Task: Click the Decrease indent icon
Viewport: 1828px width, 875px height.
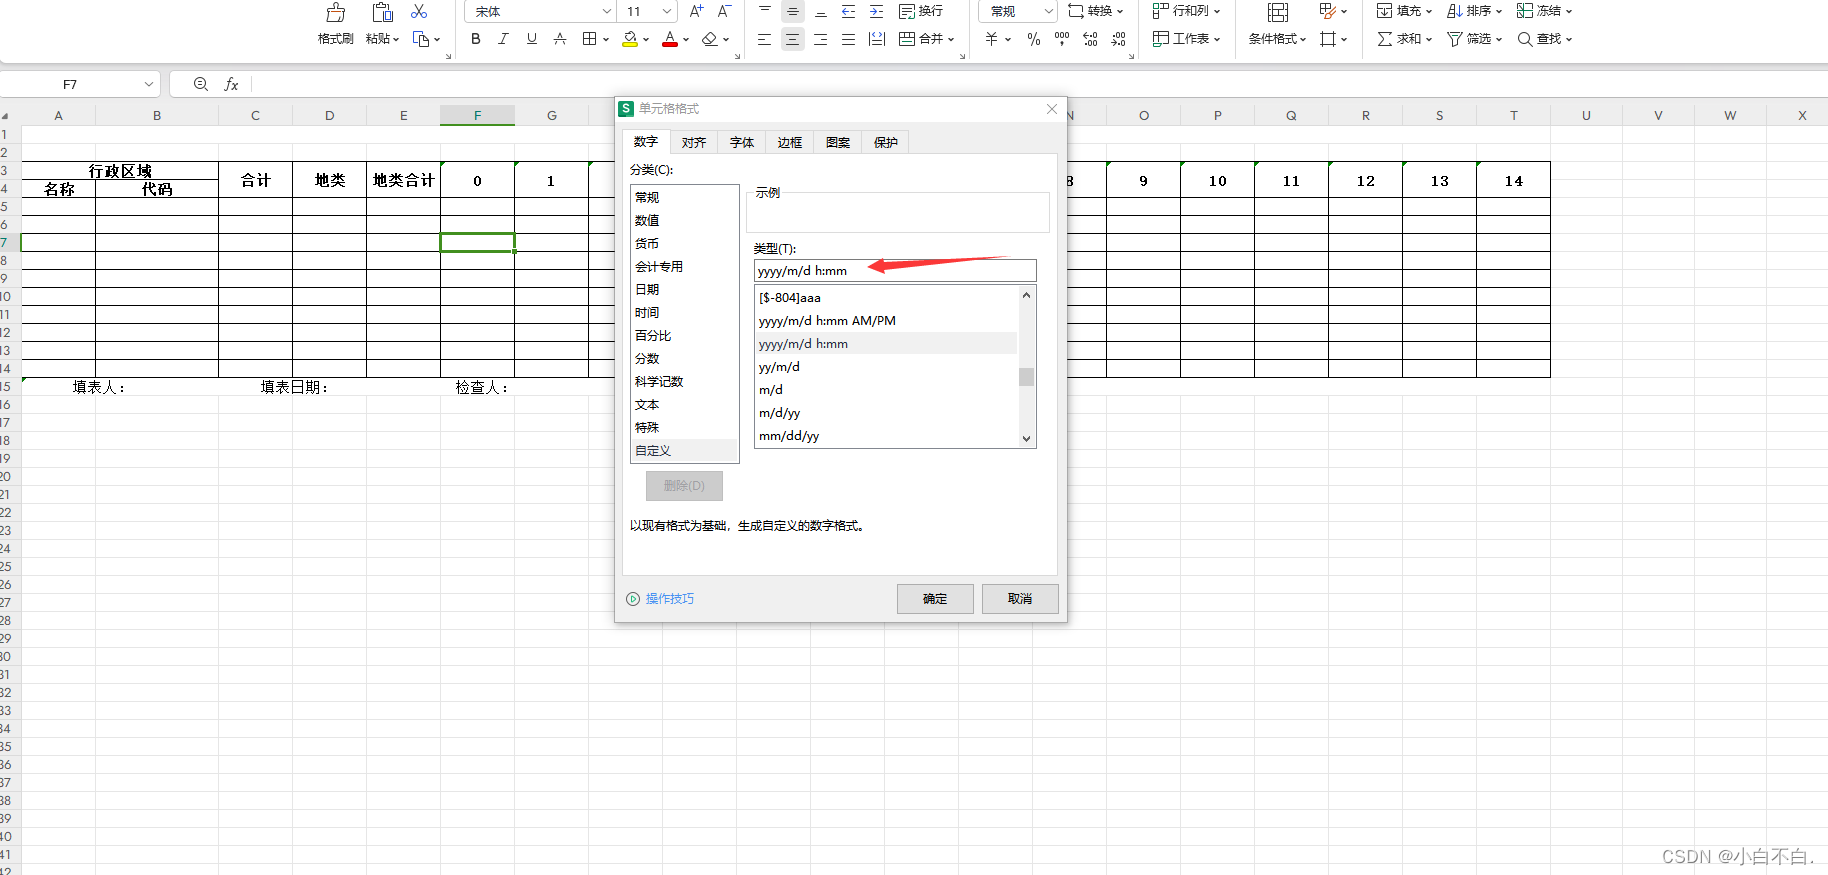Action: click(849, 11)
